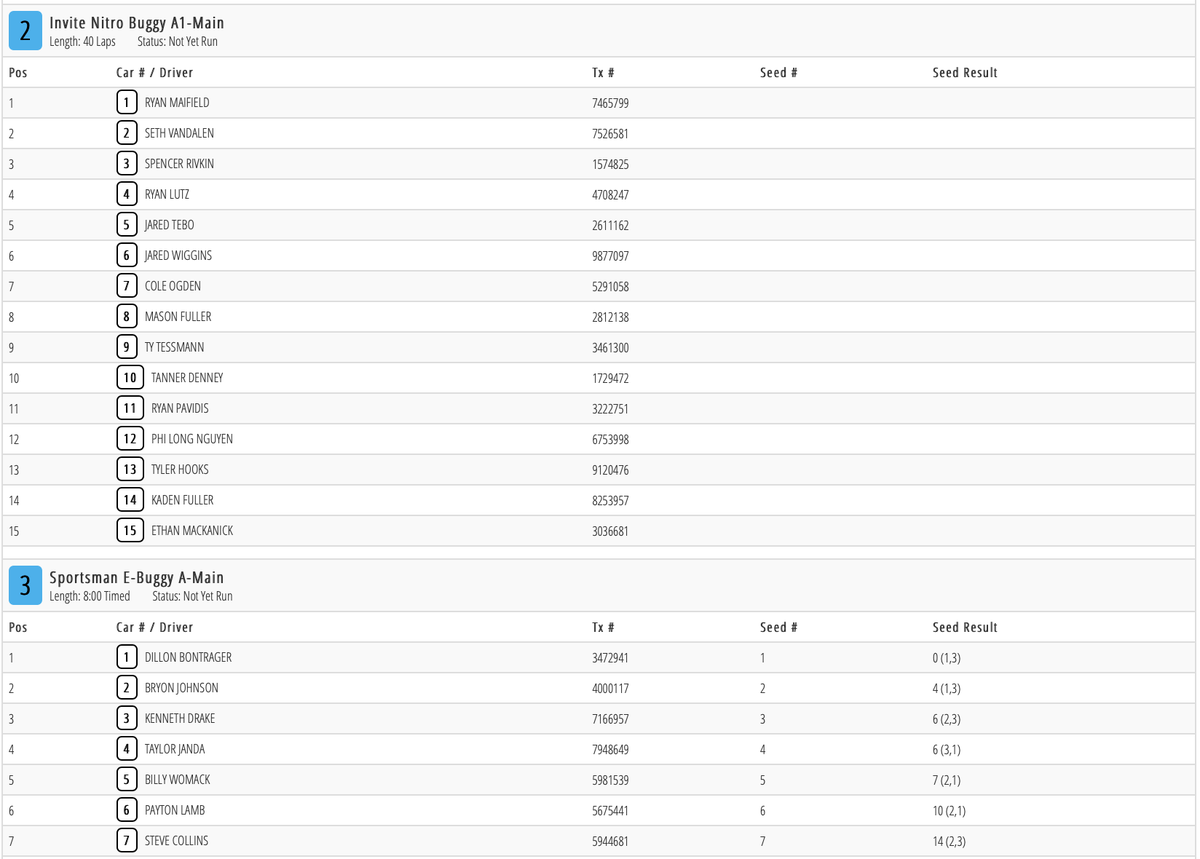
Task: Click car number badge beside Ryan Maifield
Action: coord(126,102)
